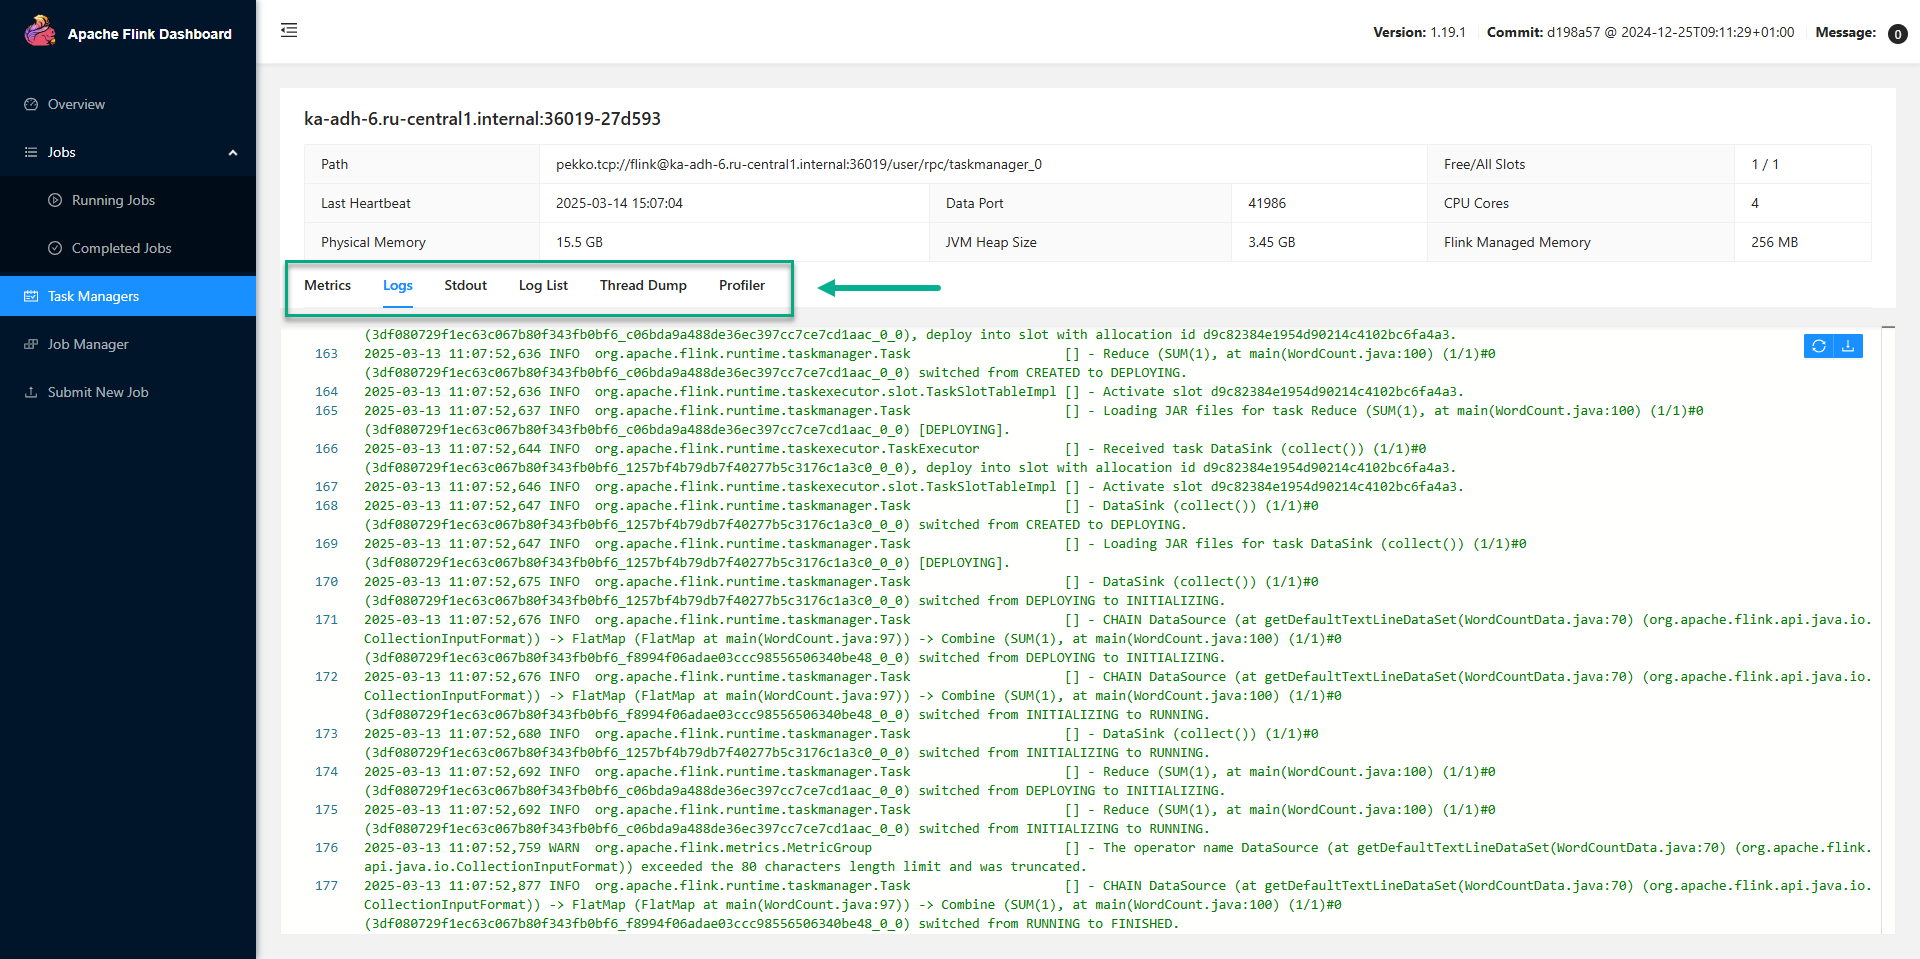Click the Path label cell

422,164
